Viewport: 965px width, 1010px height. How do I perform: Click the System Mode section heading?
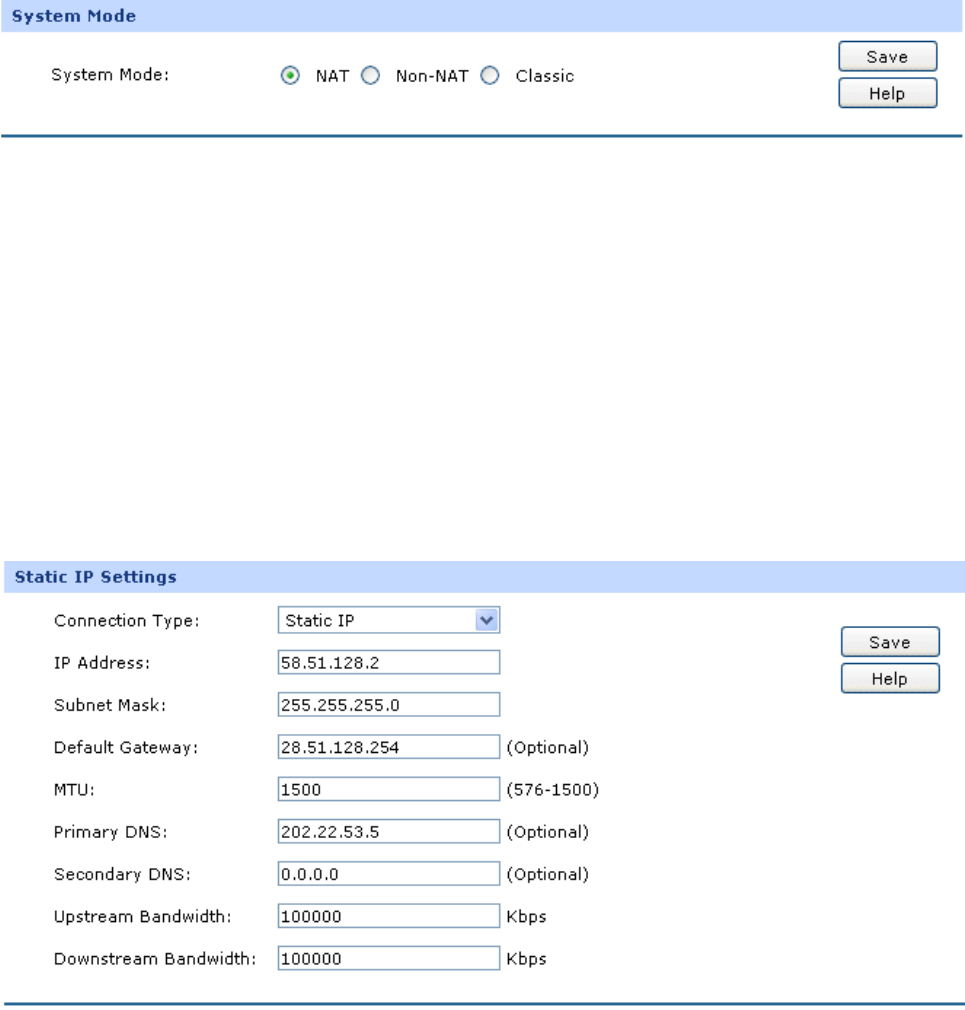[74, 16]
